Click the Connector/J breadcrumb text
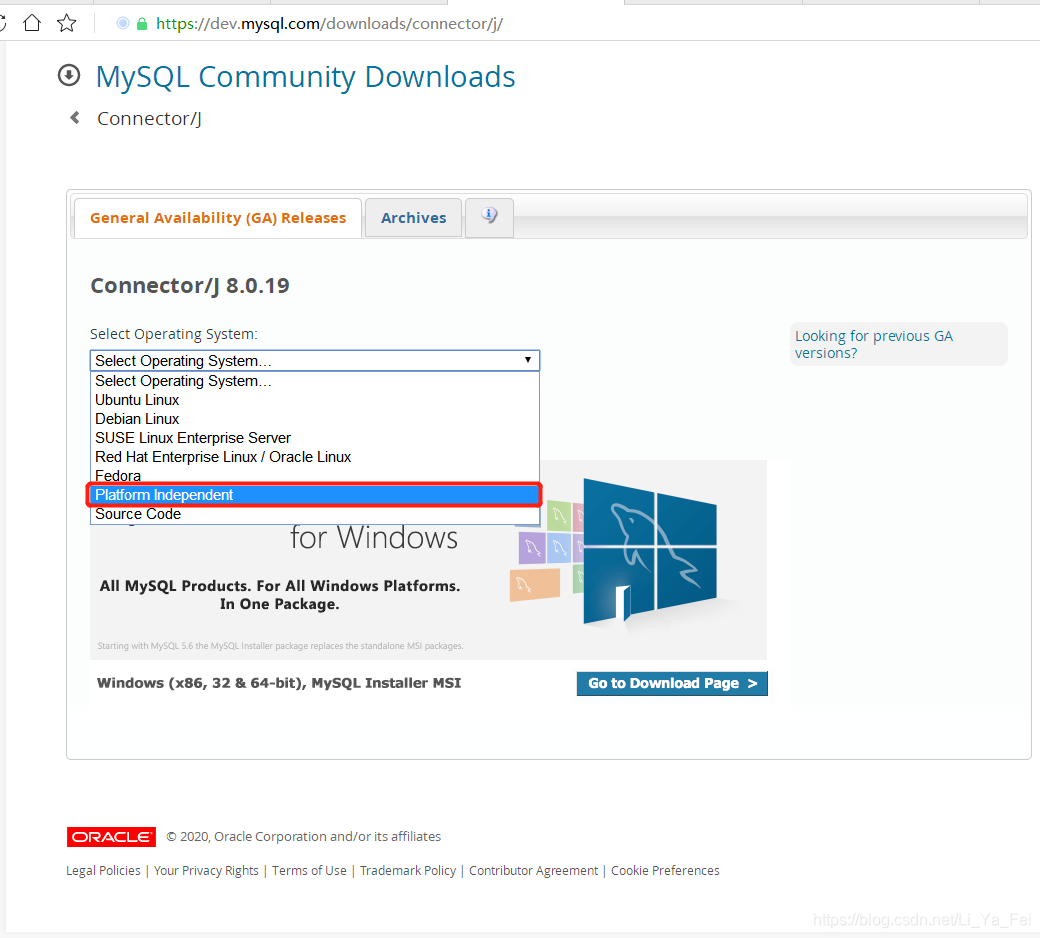The height and width of the screenshot is (938, 1040). (149, 119)
